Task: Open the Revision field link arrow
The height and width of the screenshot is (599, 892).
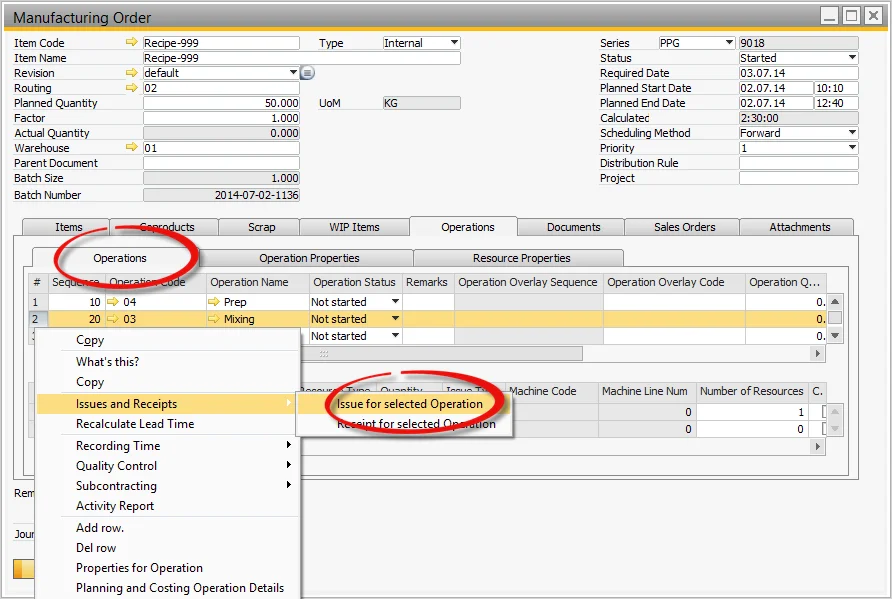Action: (135, 72)
